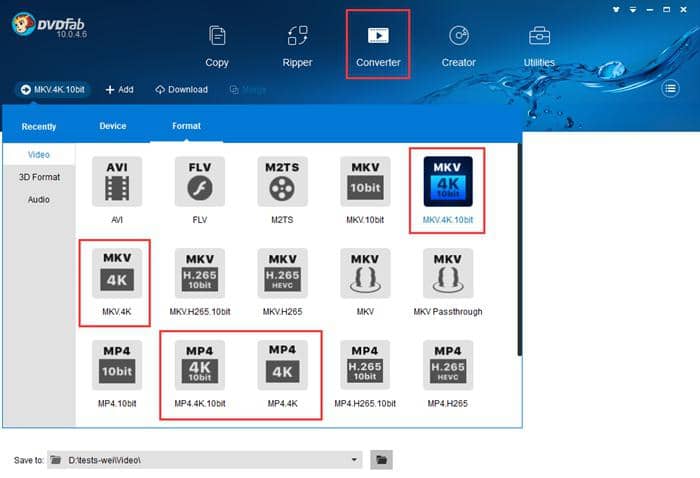This screenshot has width=700, height=478.
Task: Select the MP4.4K format icon
Action: point(282,366)
